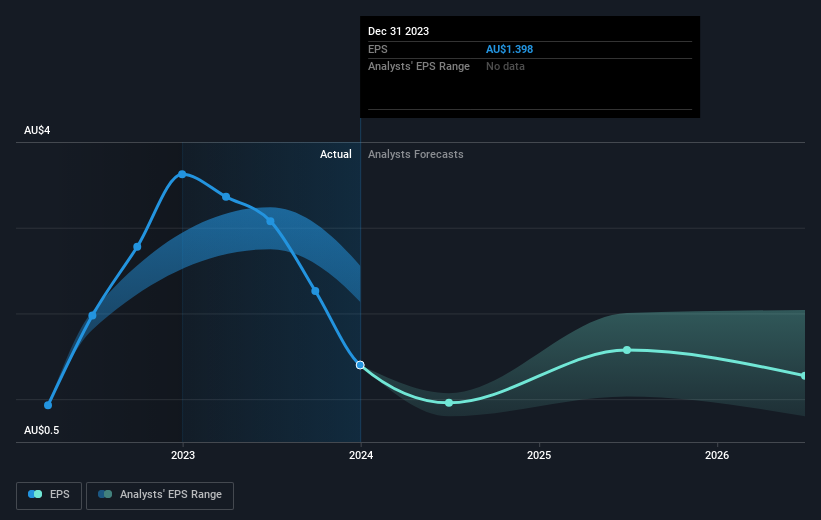Click the peak EPS point at 2023

[x=182, y=174]
